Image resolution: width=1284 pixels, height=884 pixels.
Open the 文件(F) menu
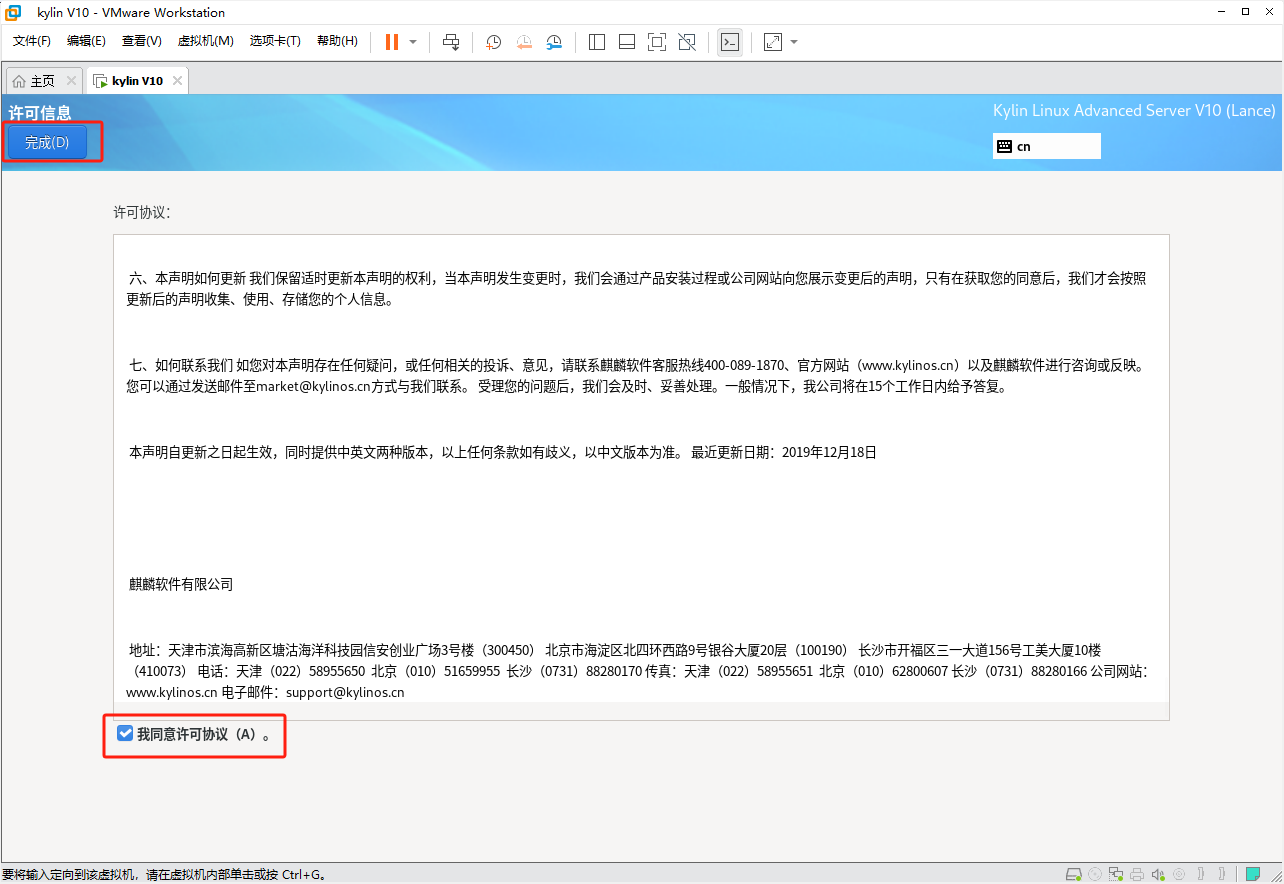pos(32,41)
